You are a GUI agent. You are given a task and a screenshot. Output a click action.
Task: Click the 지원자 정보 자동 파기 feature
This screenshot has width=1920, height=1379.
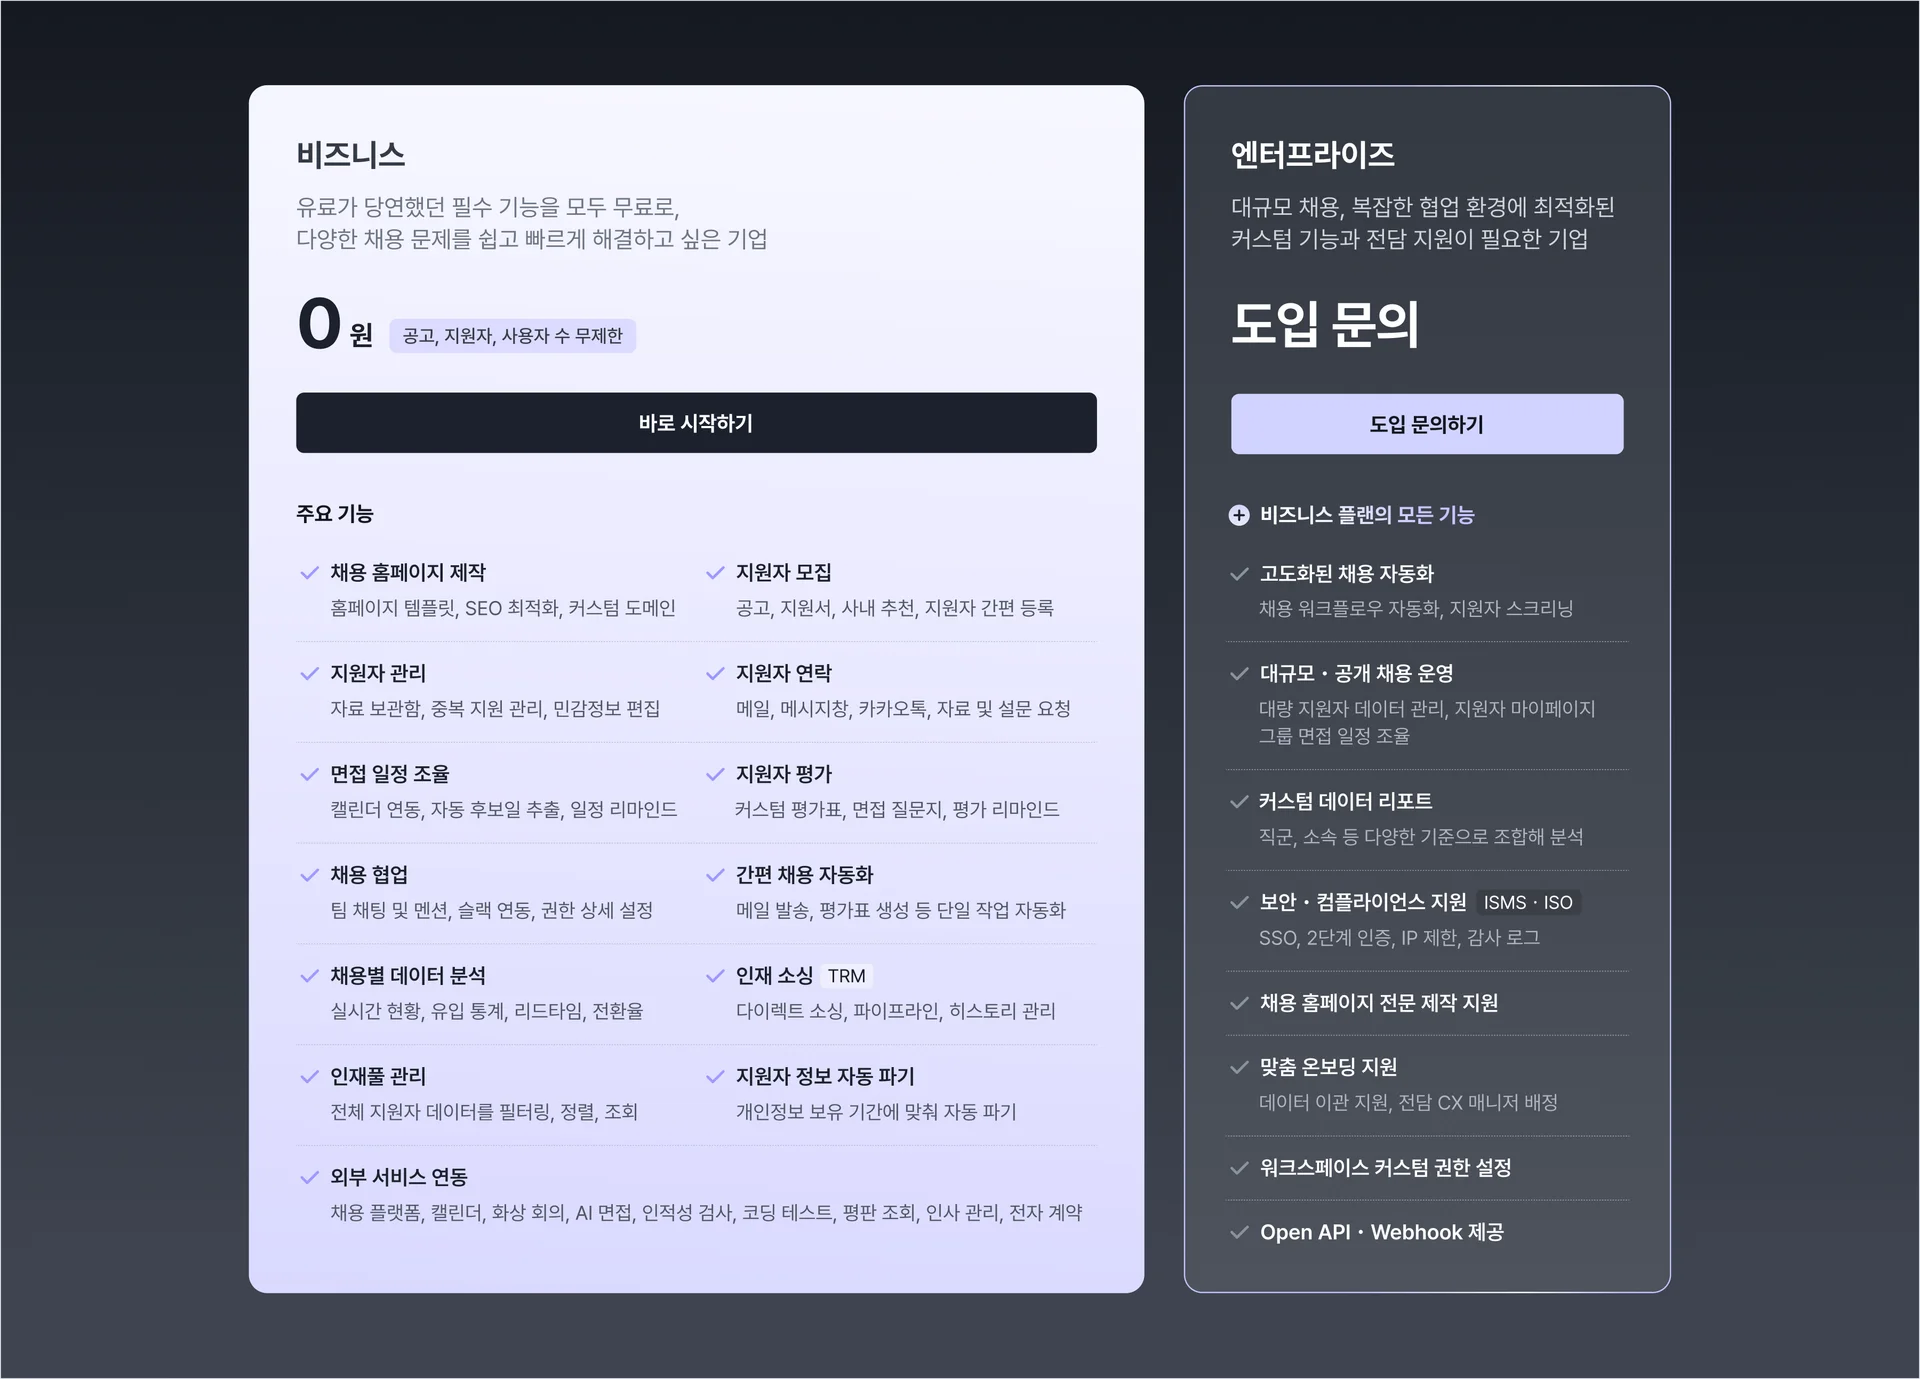tap(825, 1077)
